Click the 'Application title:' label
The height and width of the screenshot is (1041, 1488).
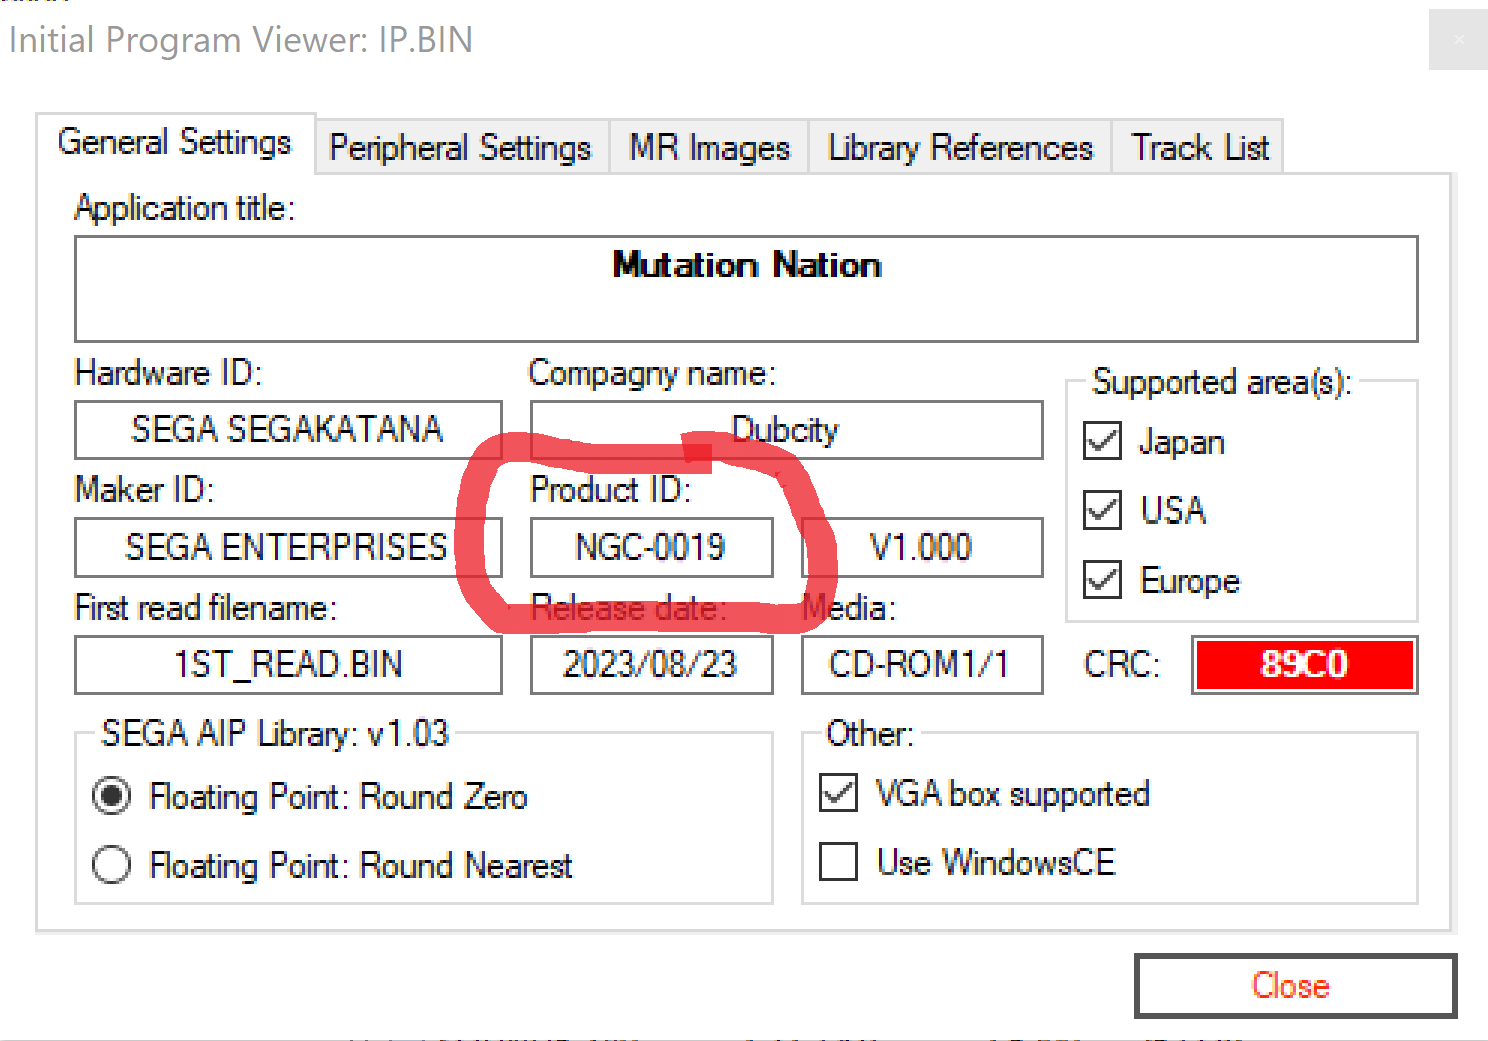coord(185,208)
